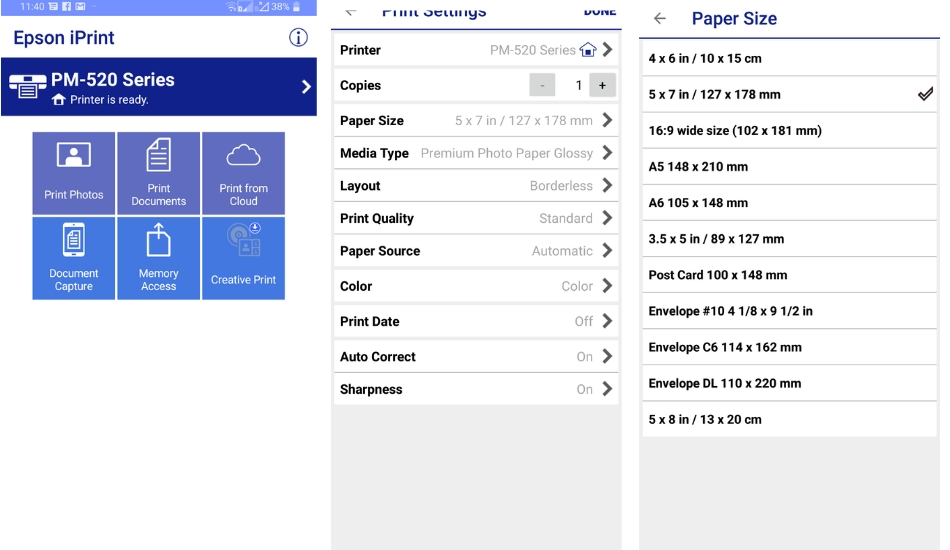Tap the Epson iPrint app title
The width and height of the screenshot is (950, 550).
coord(64,38)
